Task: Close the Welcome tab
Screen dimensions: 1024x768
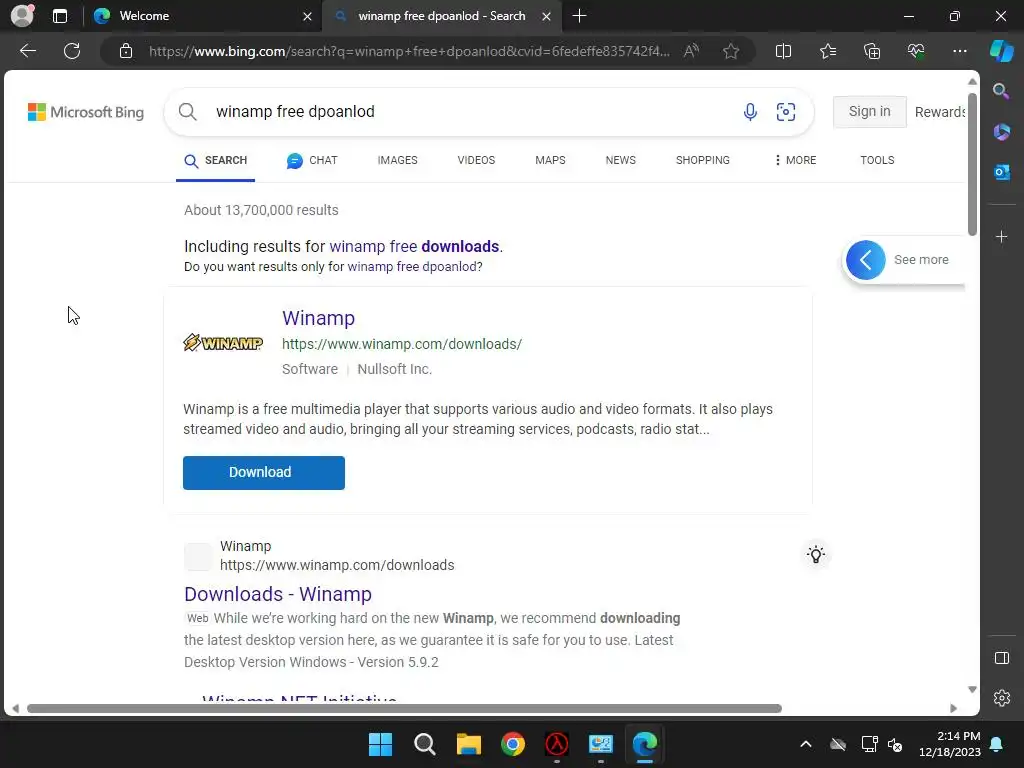Action: (x=307, y=16)
